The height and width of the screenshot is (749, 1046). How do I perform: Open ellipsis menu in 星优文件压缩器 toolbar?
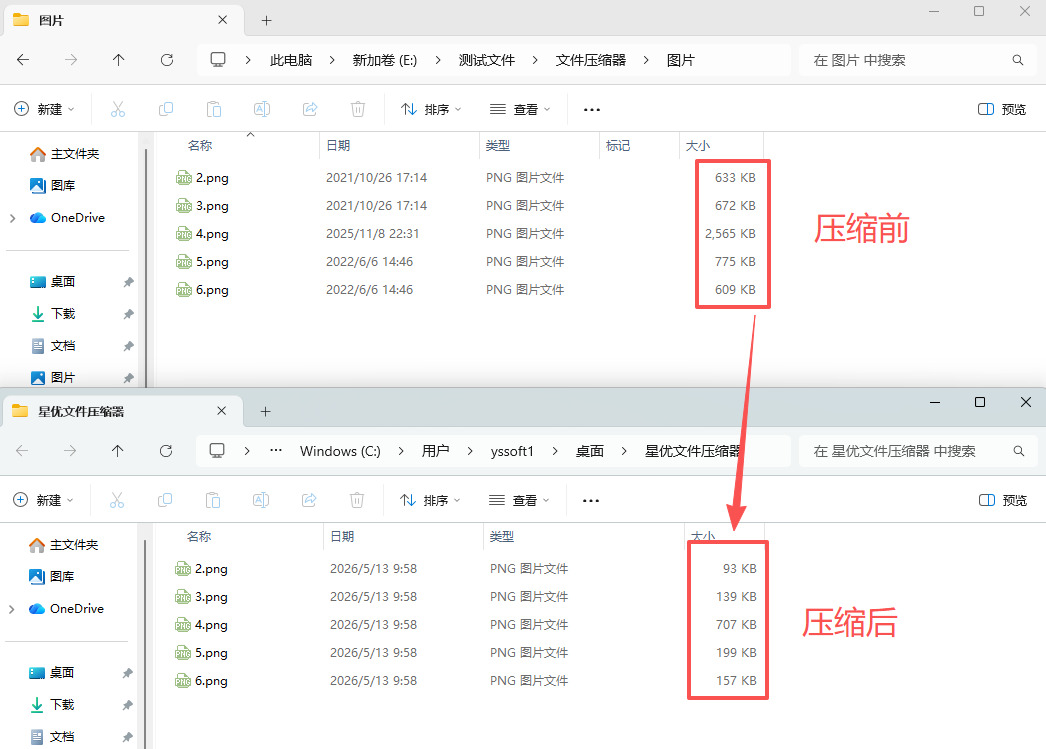(591, 500)
